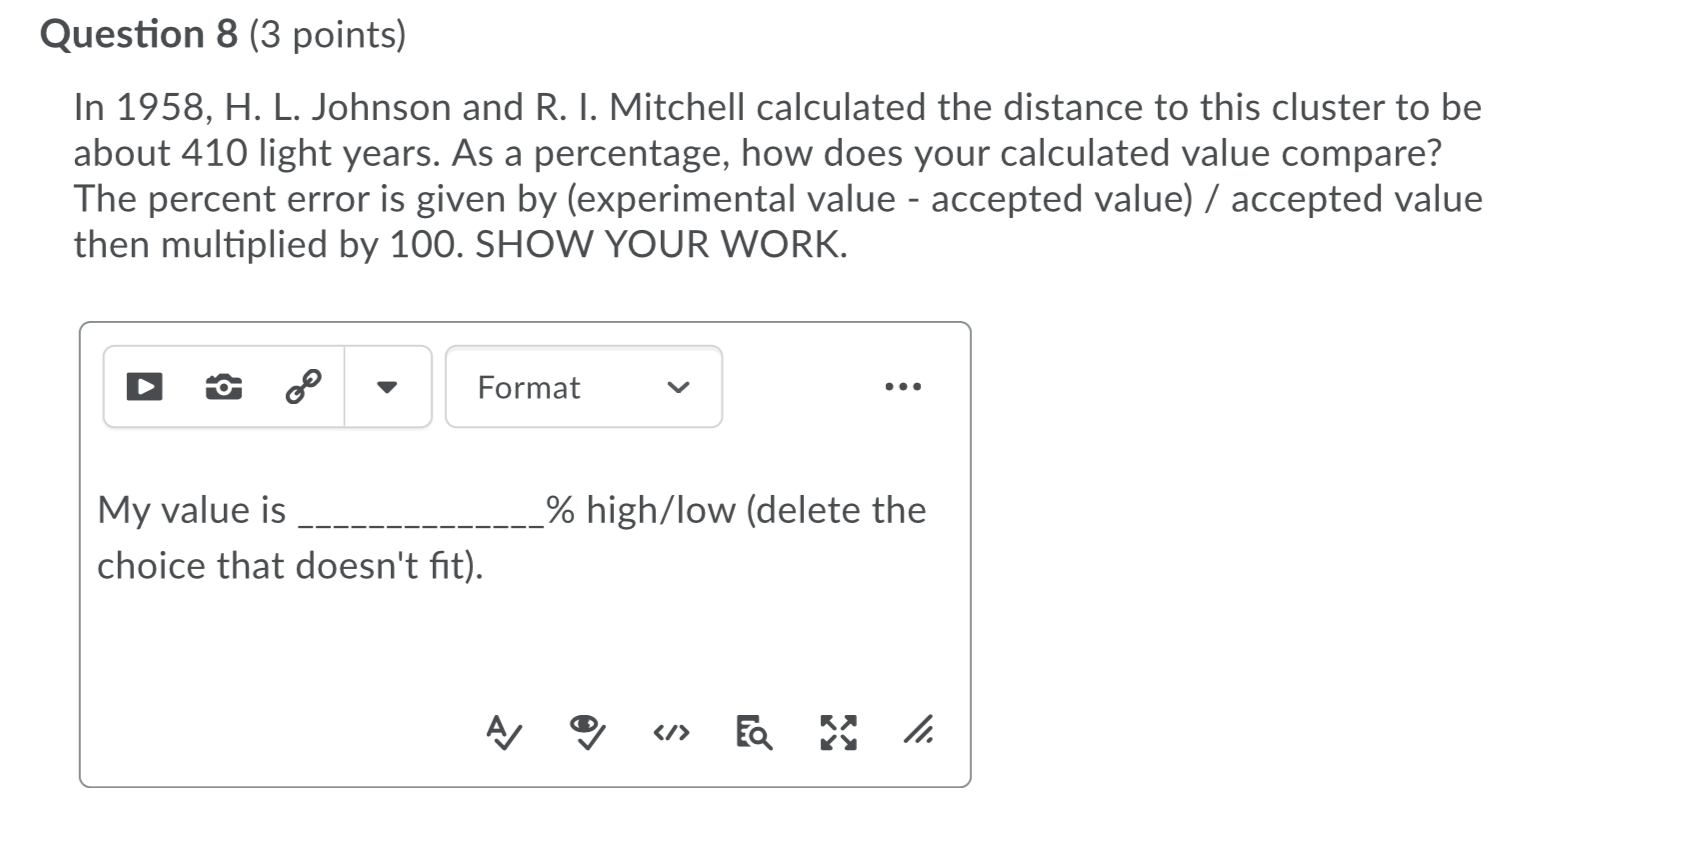Run the spell checker
Screen dimensions: 1694x852
click(503, 733)
